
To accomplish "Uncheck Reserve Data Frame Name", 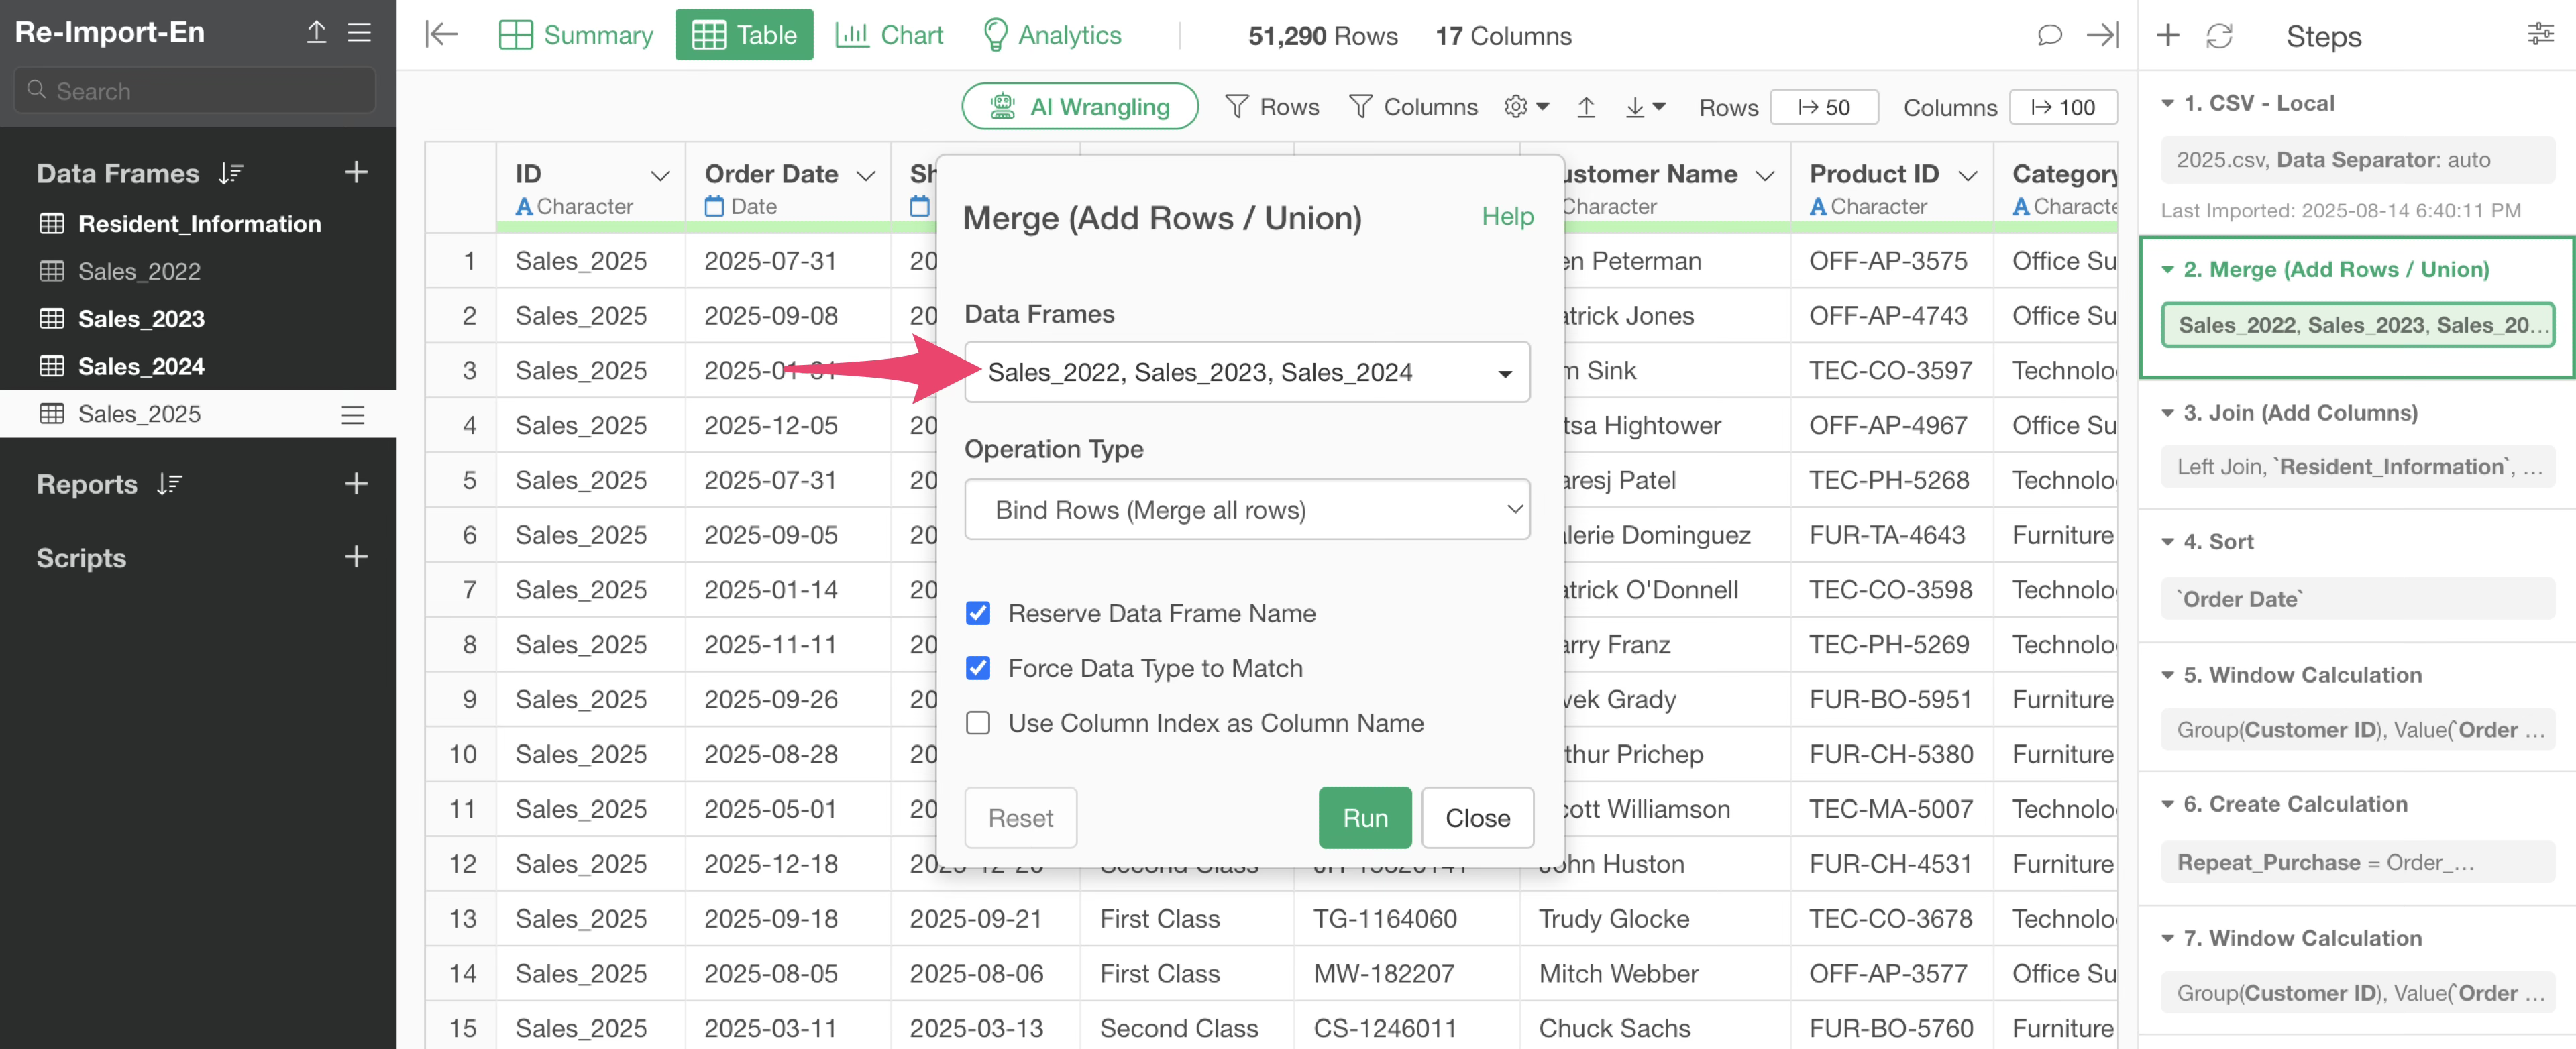I will [x=978, y=613].
